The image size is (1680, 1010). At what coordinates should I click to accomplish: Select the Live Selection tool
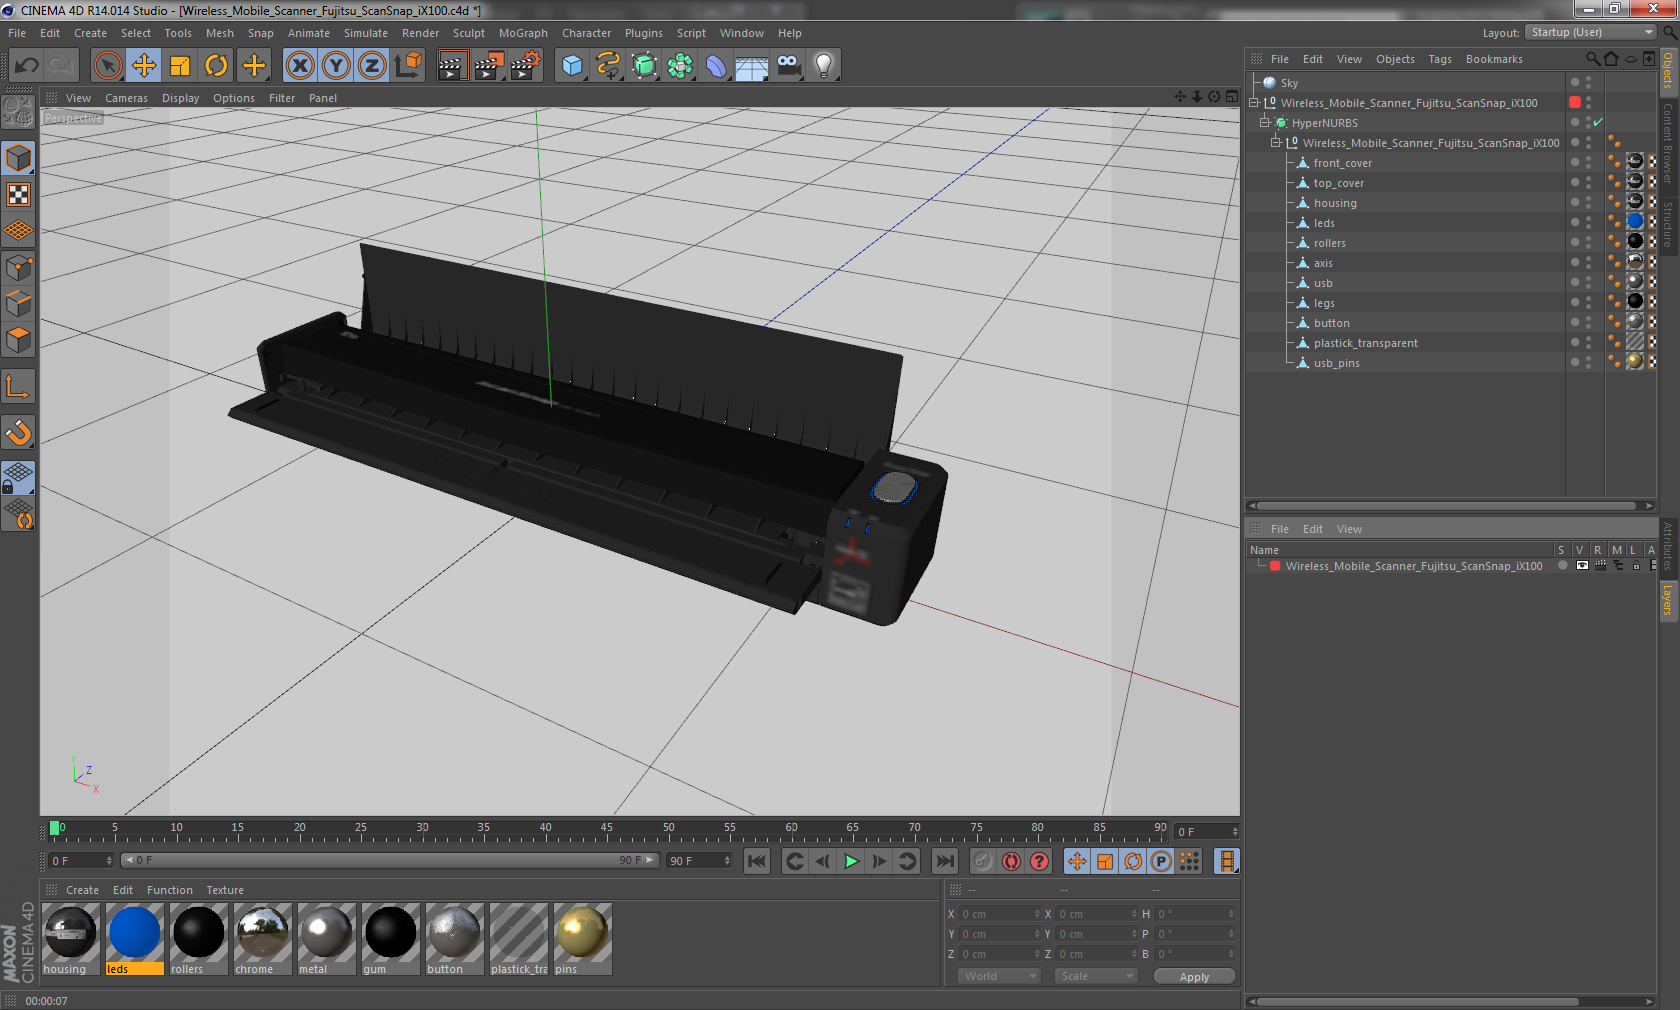(107, 66)
